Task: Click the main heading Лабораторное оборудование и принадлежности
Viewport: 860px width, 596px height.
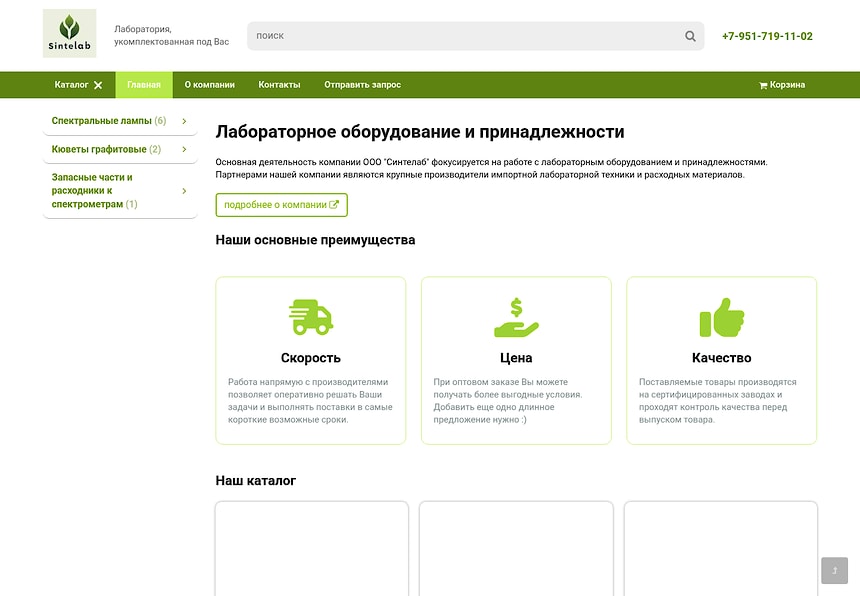Action: (420, 132)
